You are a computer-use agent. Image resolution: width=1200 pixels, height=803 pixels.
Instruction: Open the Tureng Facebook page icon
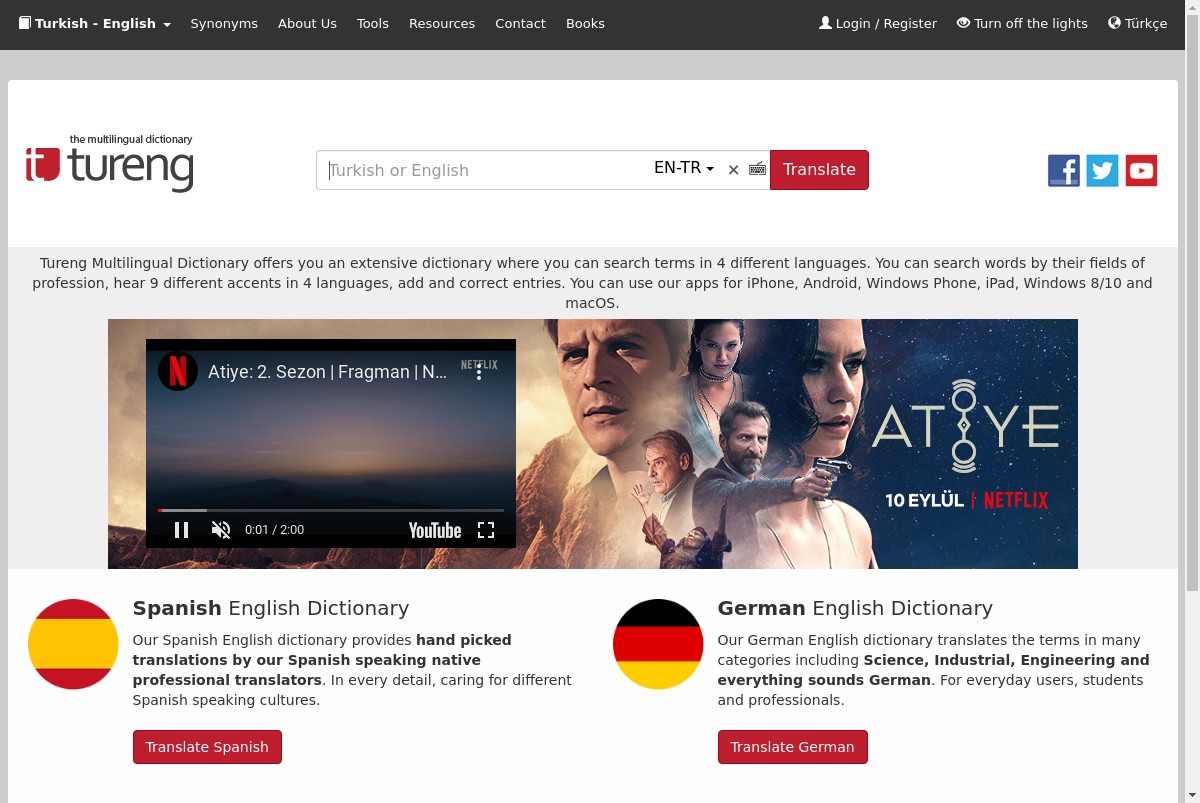pos(1063,171)
